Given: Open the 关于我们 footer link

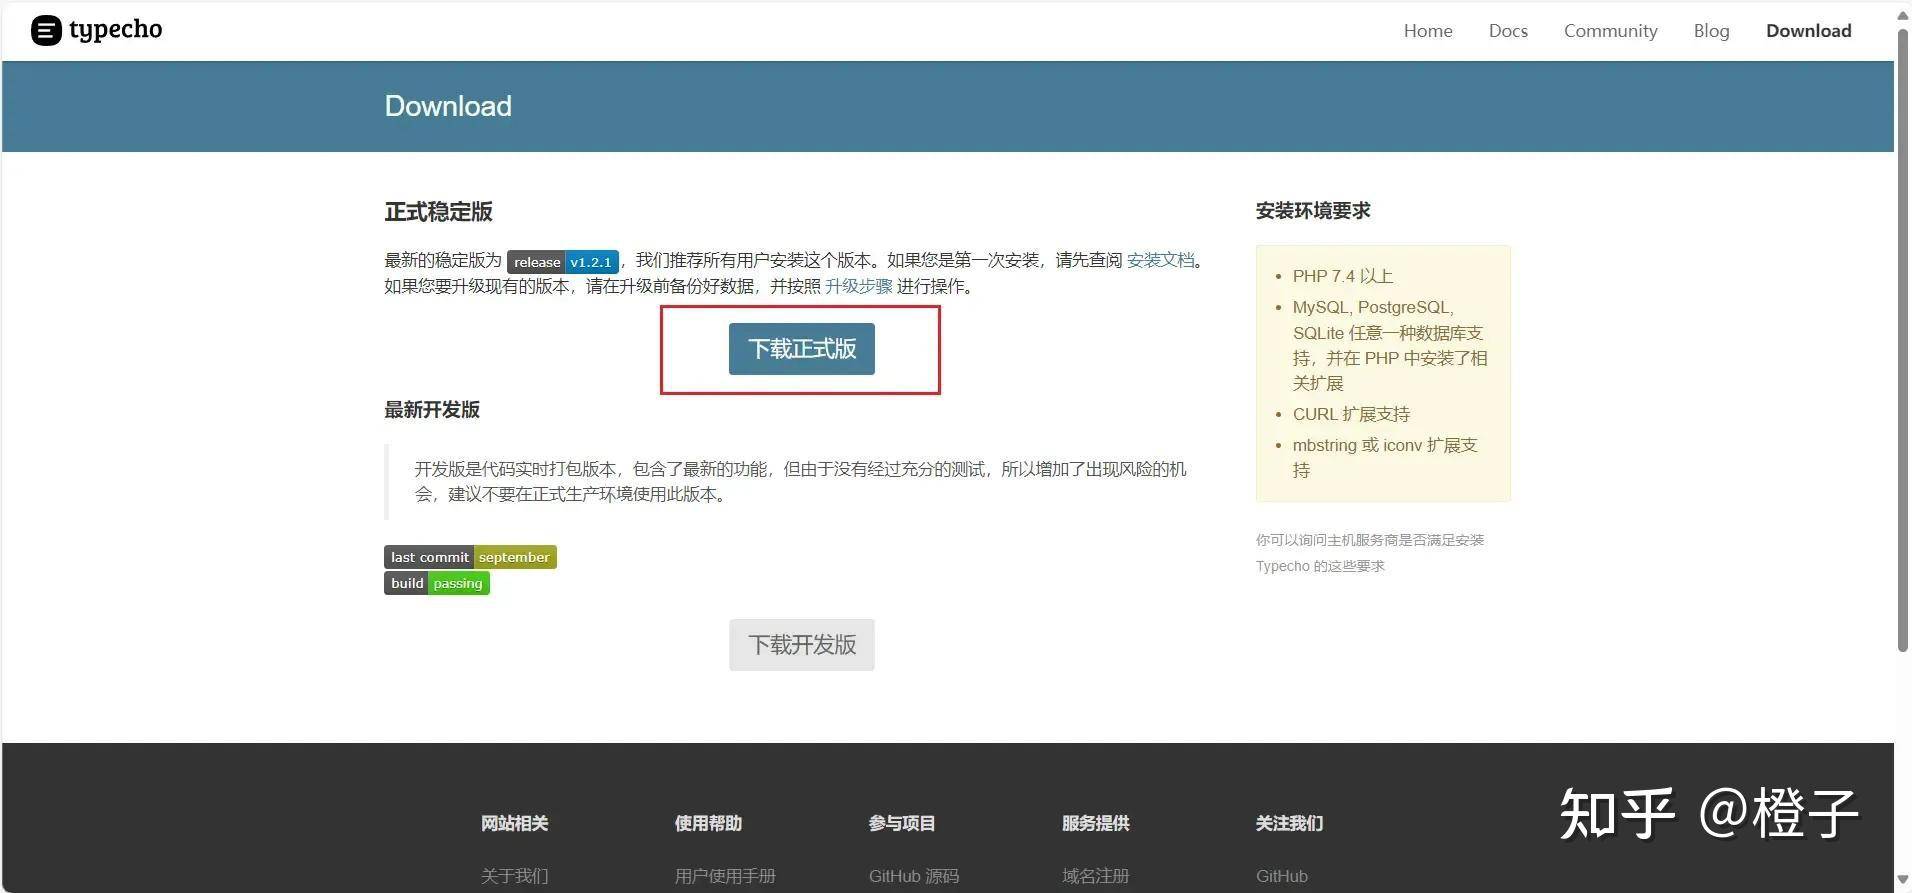Looking at the screenshot, I should coord(514,876).
